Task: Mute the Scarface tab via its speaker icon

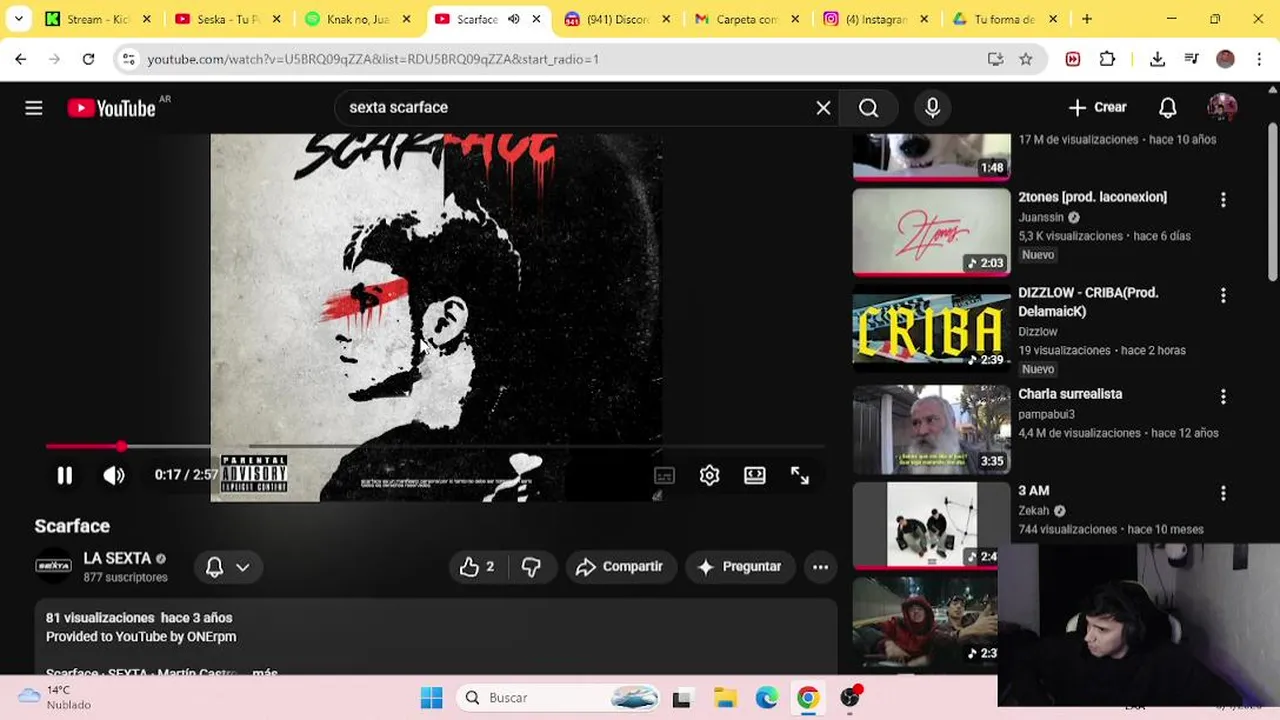Action: coord(514,19)
